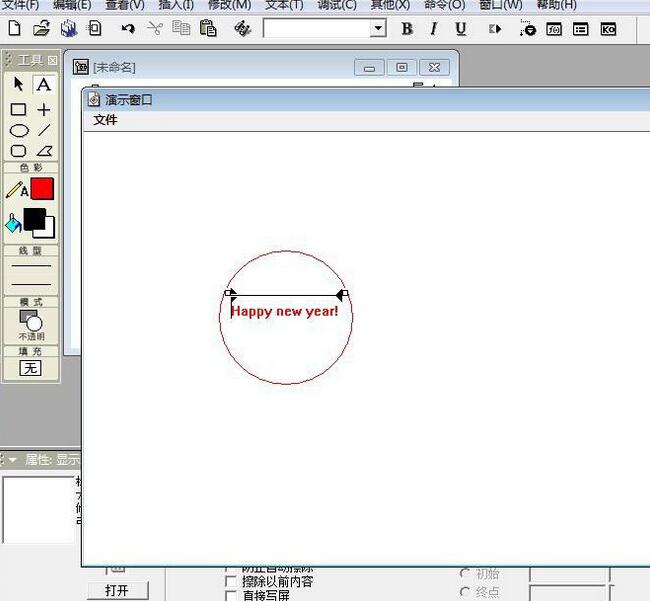Click the paint bucket fill icon
Viewport: 650px width, 601px height.
[13, 224]
